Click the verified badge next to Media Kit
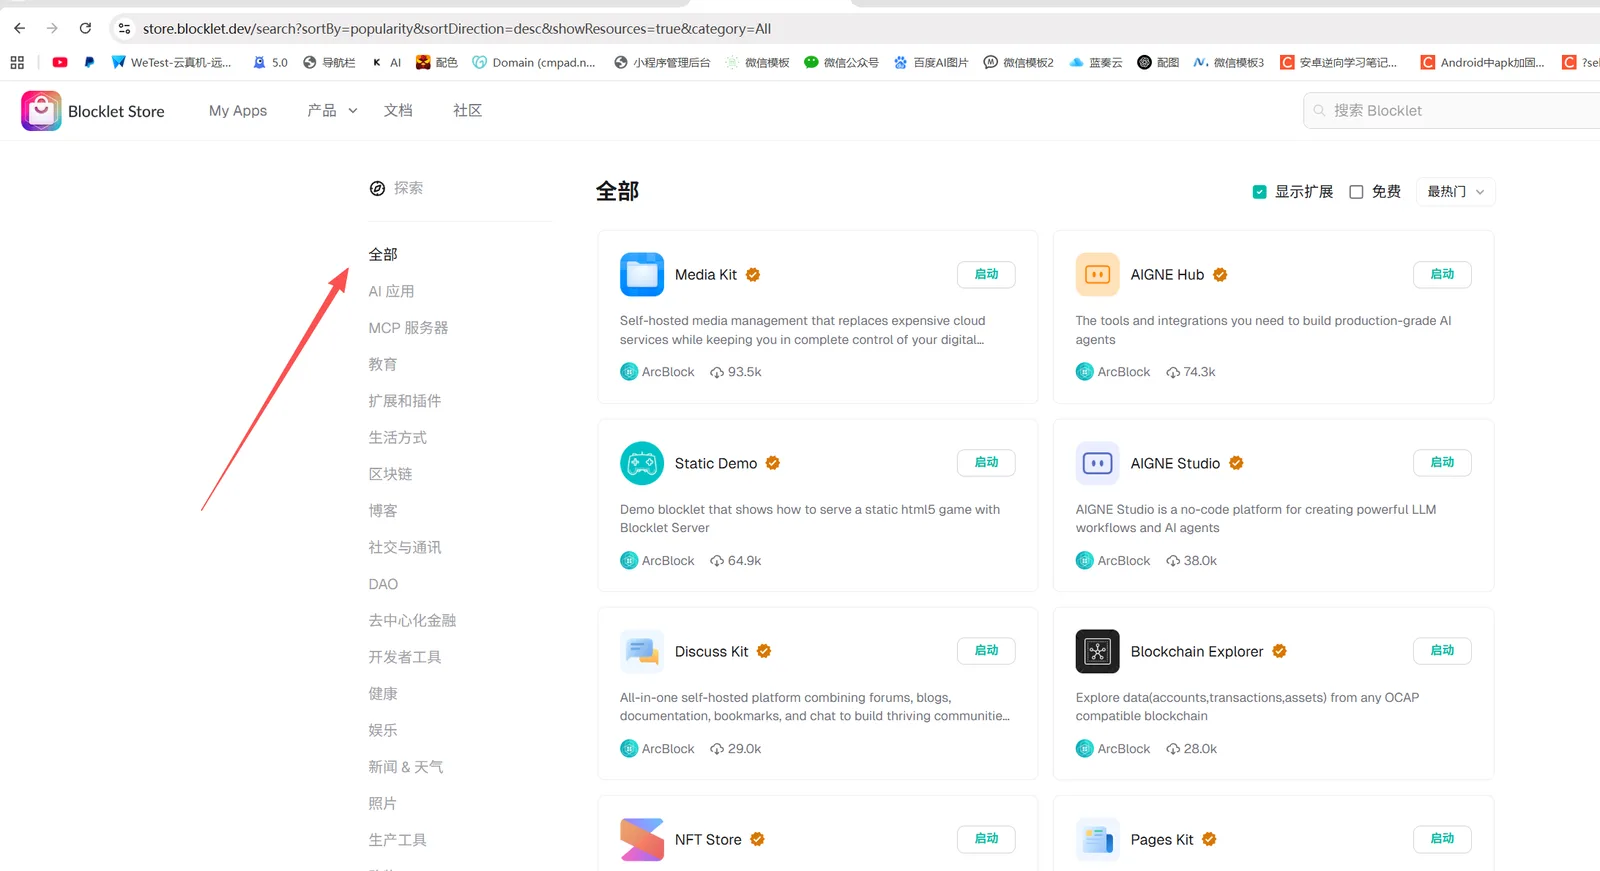 753,275
